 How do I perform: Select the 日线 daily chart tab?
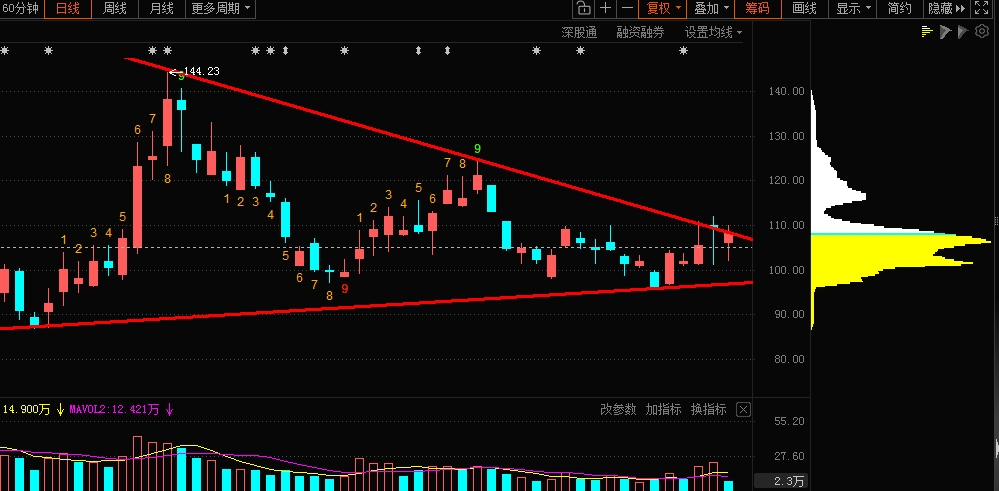point(68,8)
